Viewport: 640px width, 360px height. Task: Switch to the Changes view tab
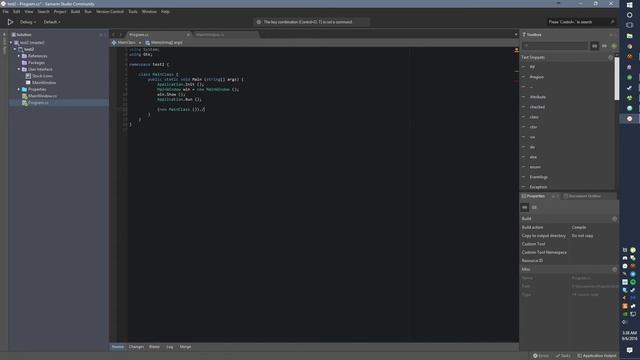136,347
